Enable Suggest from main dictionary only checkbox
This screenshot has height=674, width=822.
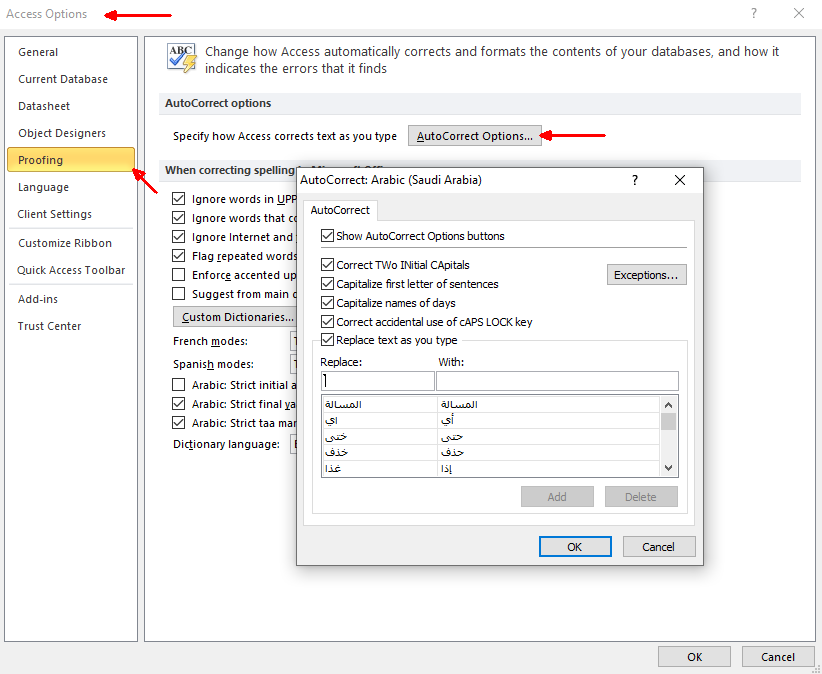pyautogui.click(x=179, y=294)
